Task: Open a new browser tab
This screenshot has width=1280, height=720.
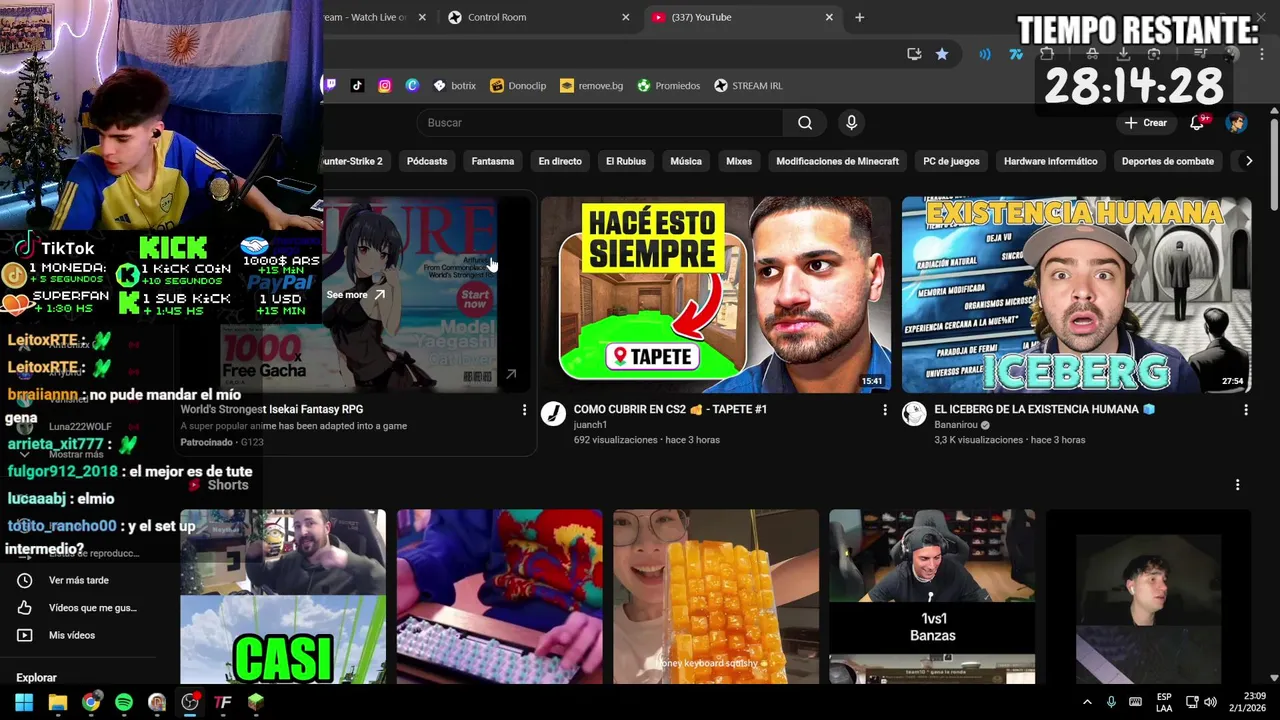Action: coord(859,17)
